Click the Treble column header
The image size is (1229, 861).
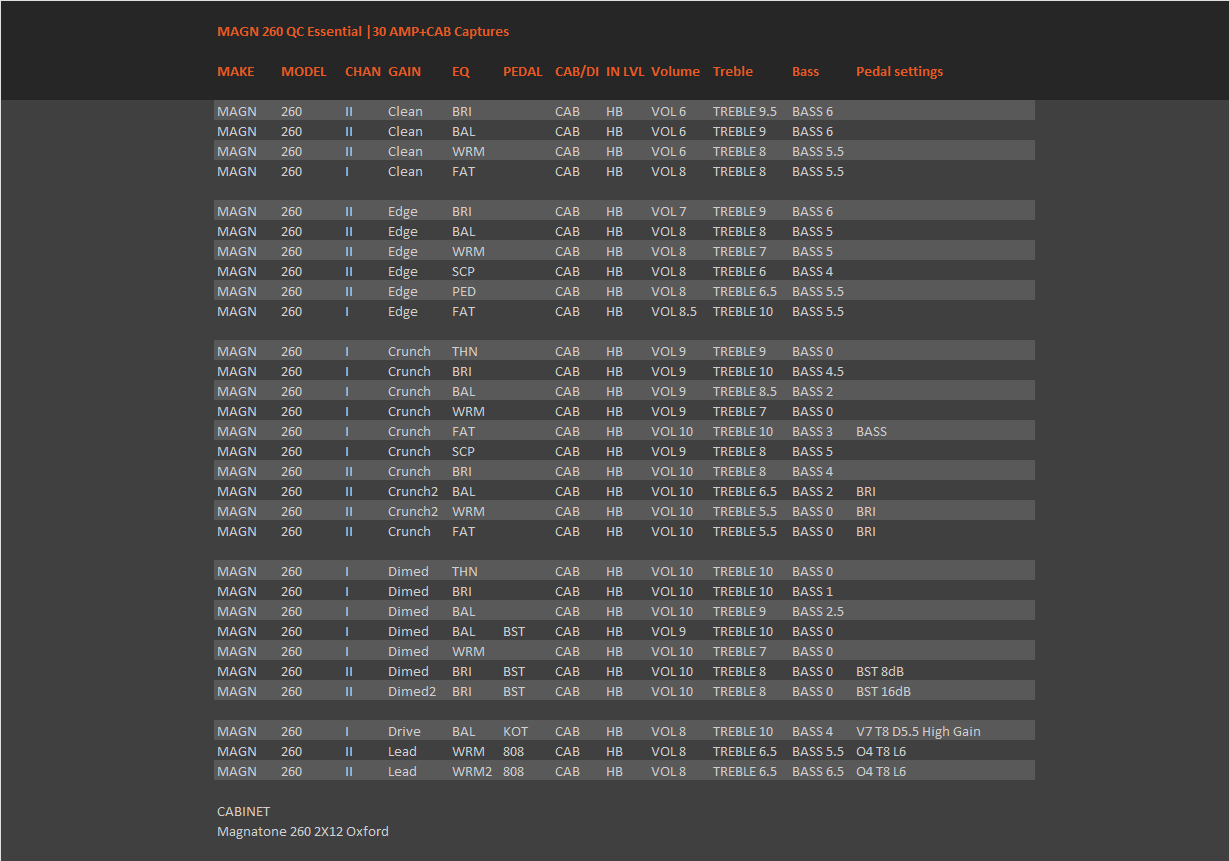[733, 72]
